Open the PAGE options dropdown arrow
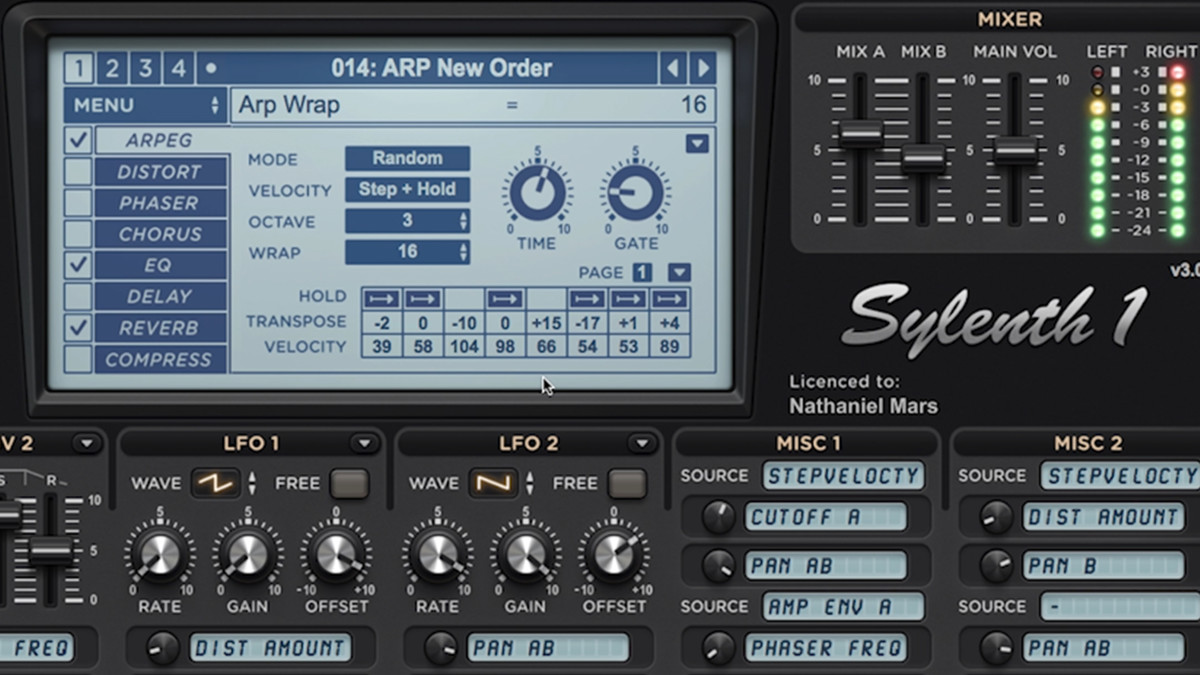Screen dimensions: 1200x675 [x=679, y=272]
